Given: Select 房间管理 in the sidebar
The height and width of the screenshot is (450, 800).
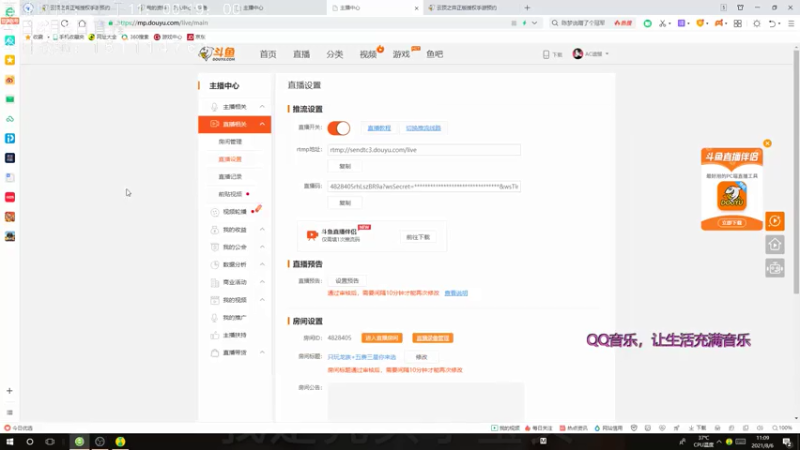Looking at the screenshot, I should pyautogui.click(x=230, y=141).
